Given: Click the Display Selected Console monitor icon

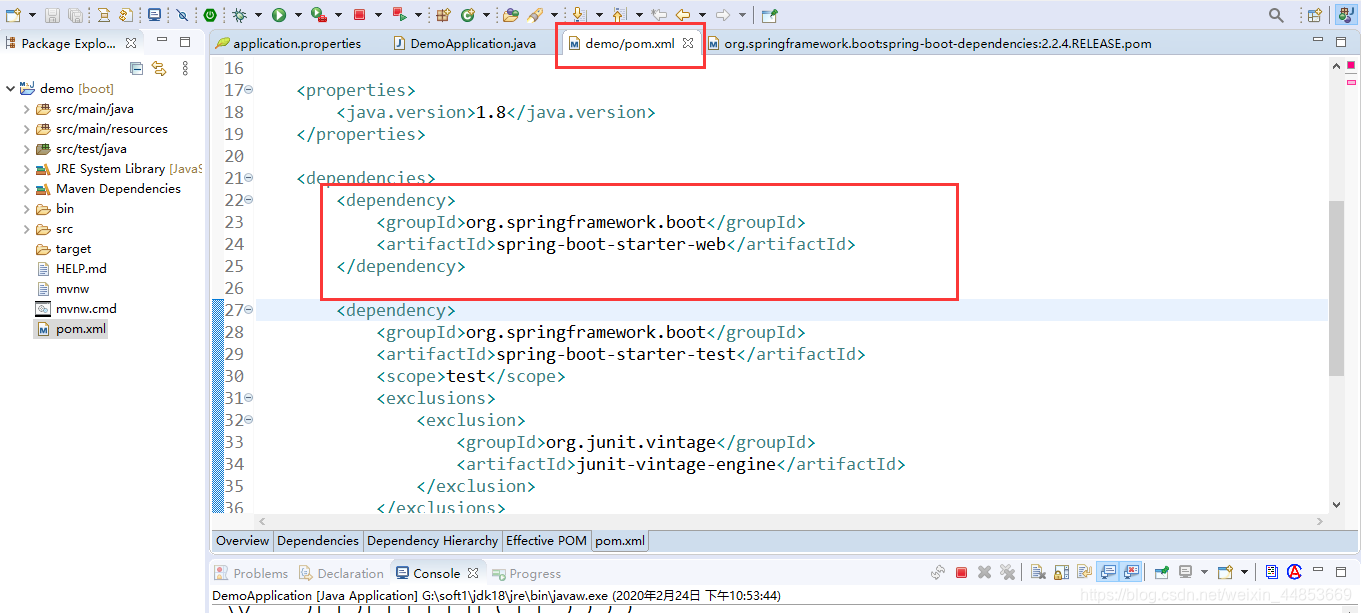Looking at the screenshot, I should 1185,573.
